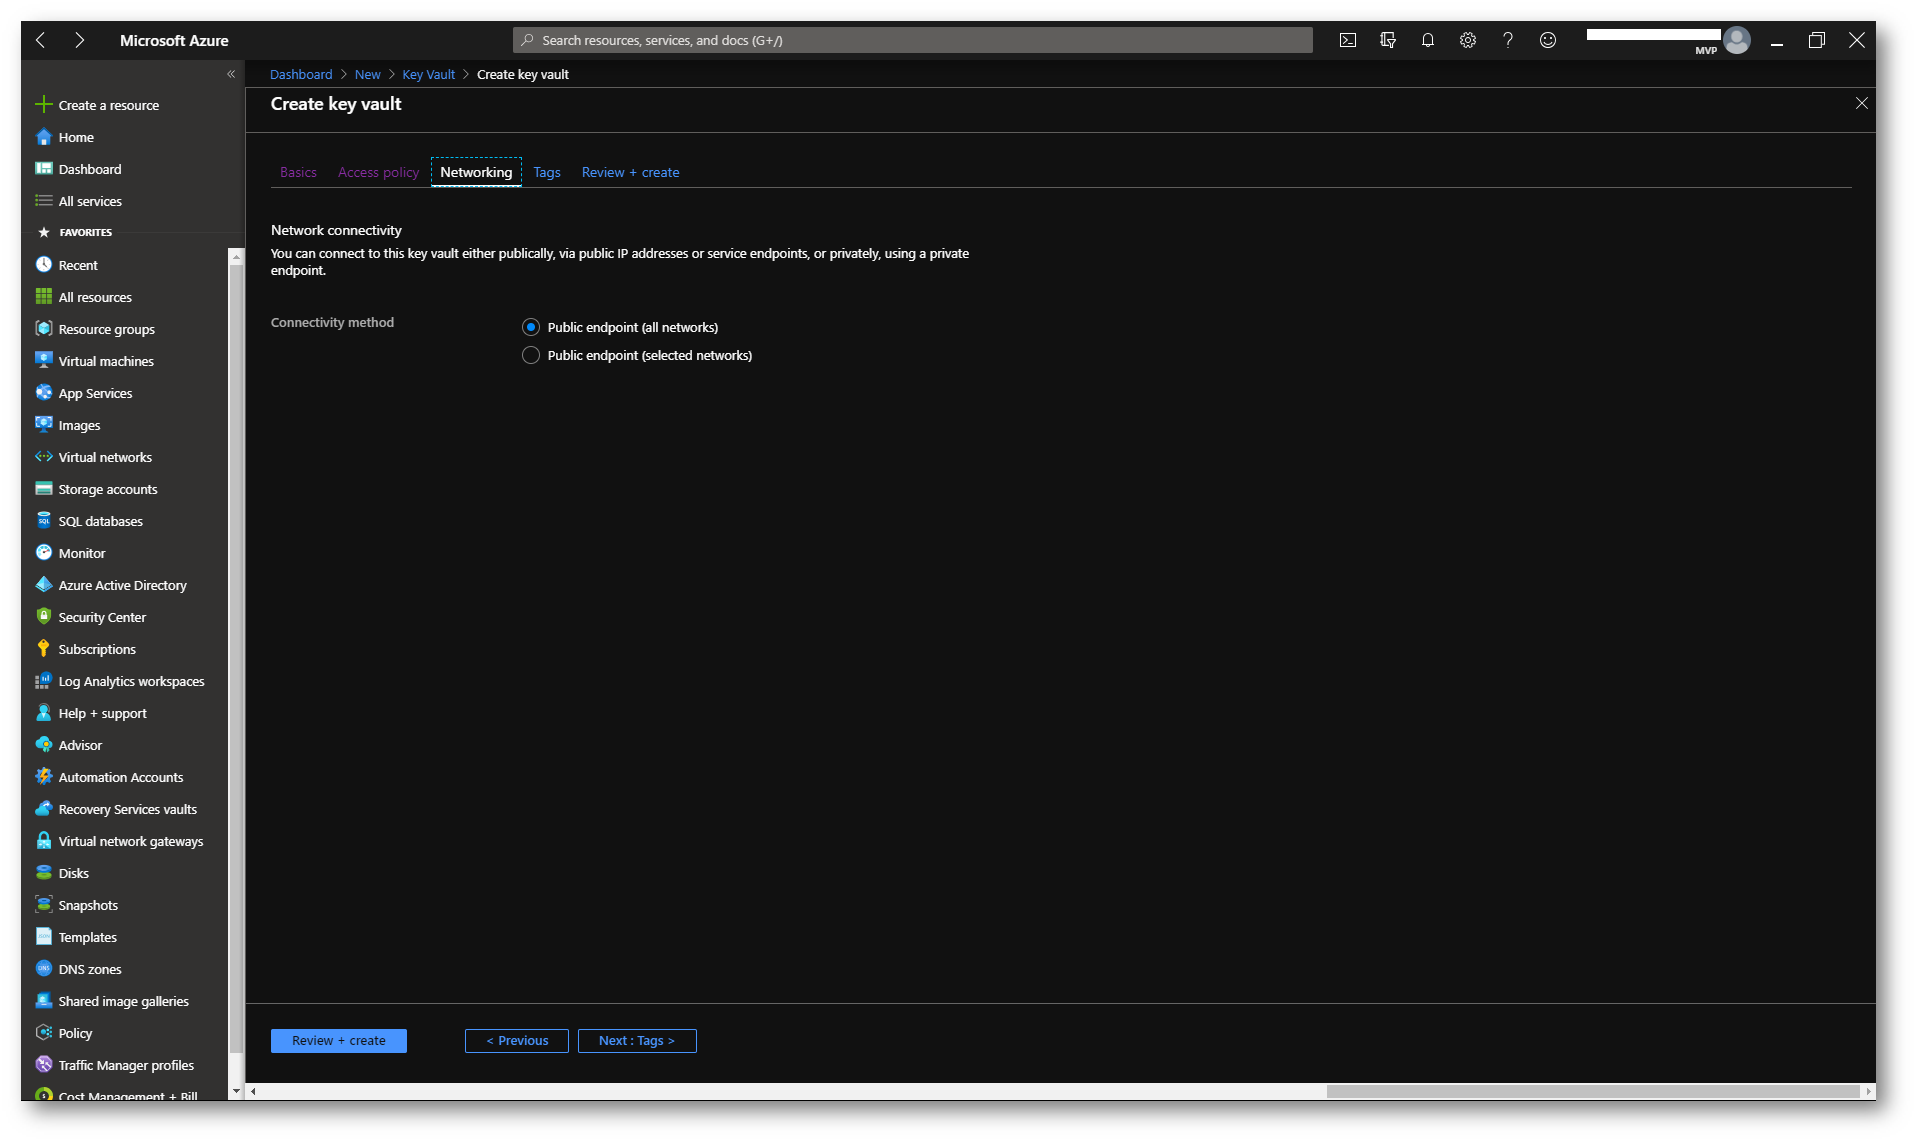Viewport: 1918px width, 1143px height.
Task: Open Shared image galleries
Action: [123, 1001]
